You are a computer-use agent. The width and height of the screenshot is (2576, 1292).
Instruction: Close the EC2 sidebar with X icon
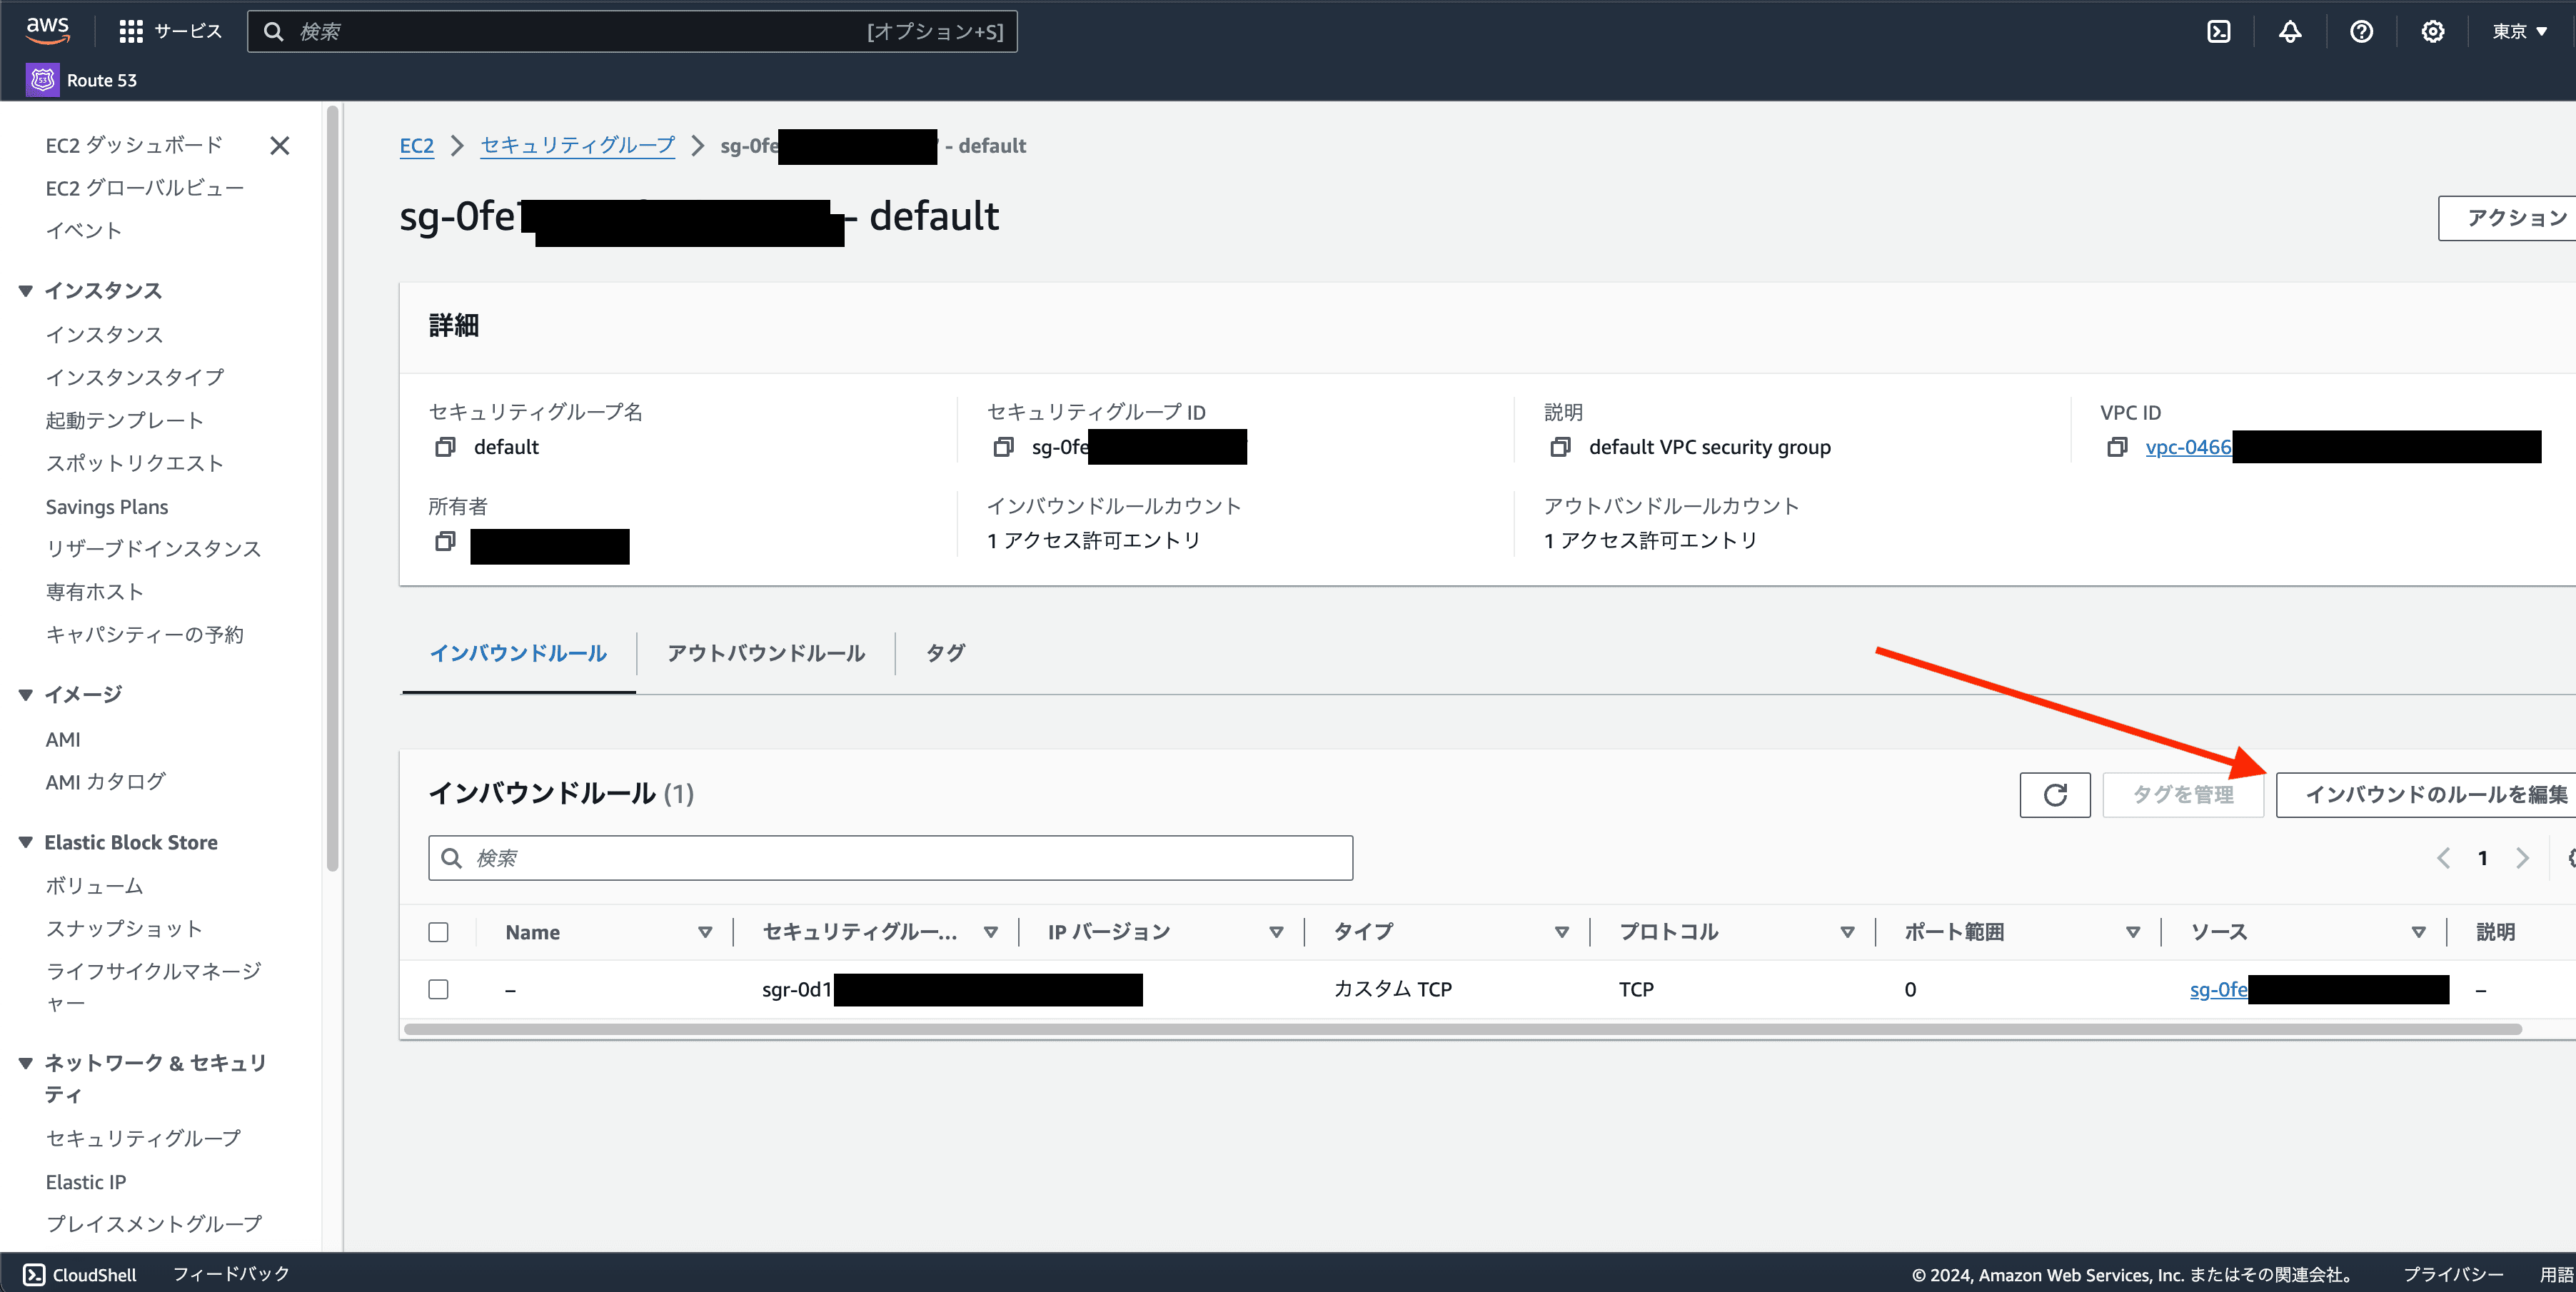click(280, 146)
